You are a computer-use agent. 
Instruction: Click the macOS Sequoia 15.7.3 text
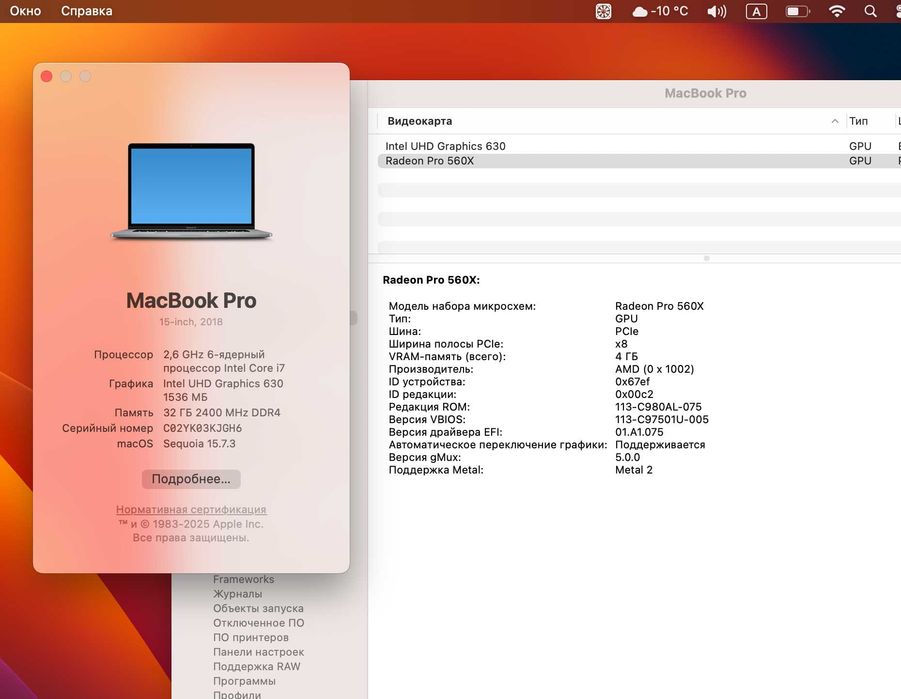tap(199, 444)
